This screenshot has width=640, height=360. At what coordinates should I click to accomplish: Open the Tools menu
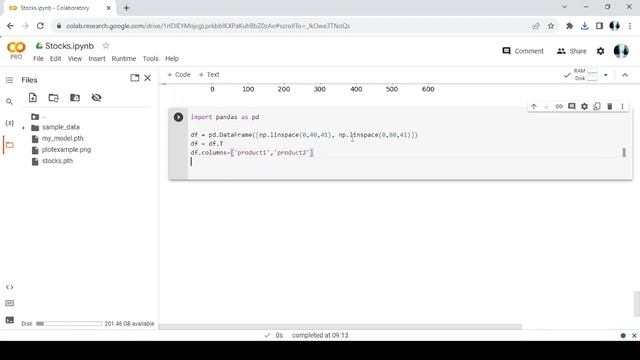[150, 59]
